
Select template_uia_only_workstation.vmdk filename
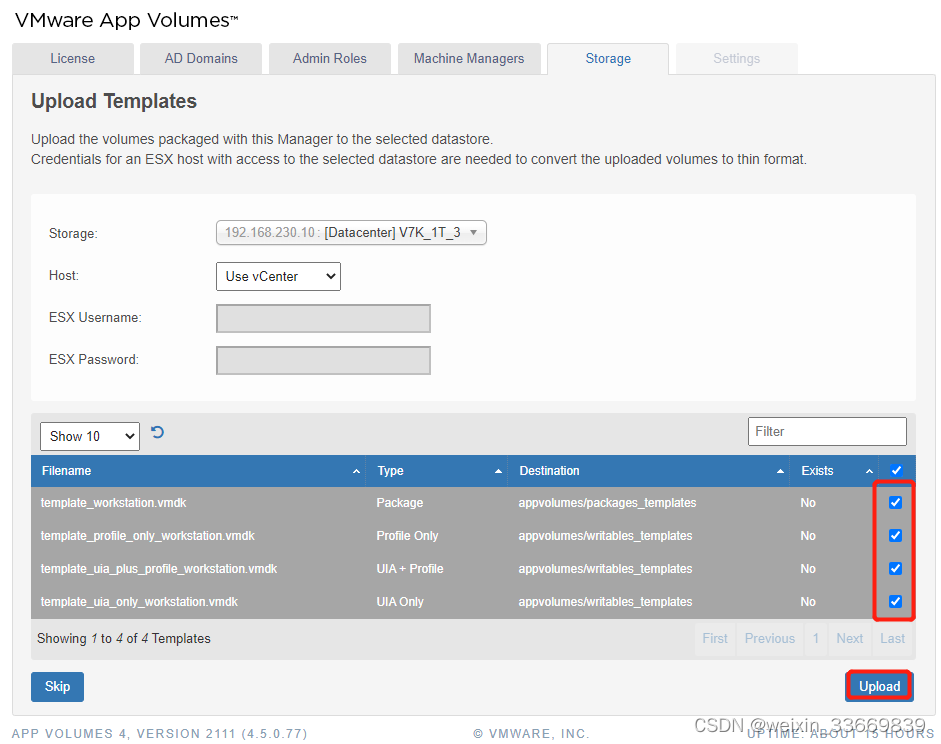coord(139,602)
